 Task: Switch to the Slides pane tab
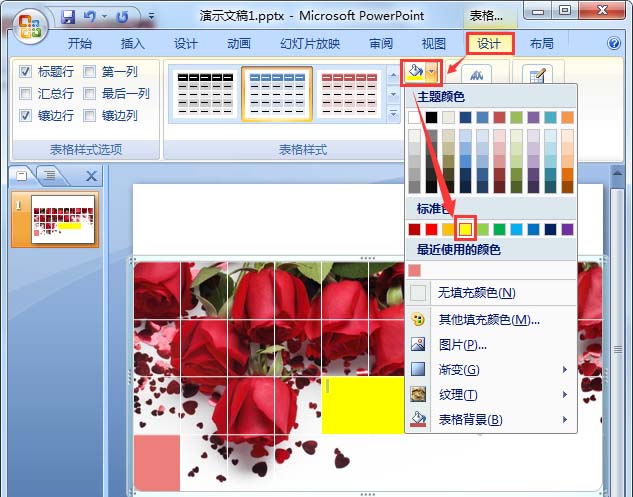22,175
